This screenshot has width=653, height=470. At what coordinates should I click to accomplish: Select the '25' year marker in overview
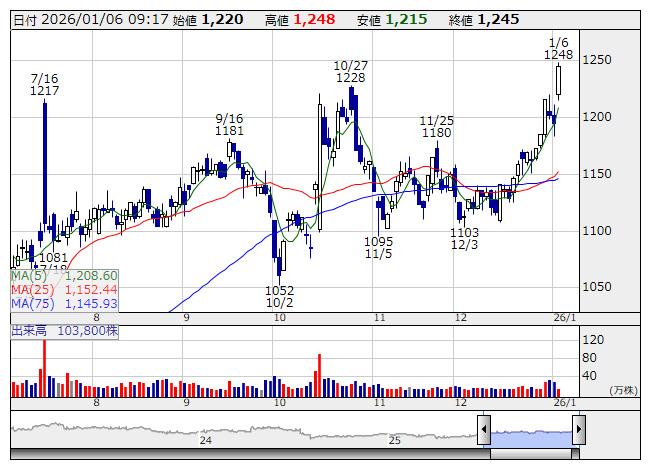tap(395, 440)
